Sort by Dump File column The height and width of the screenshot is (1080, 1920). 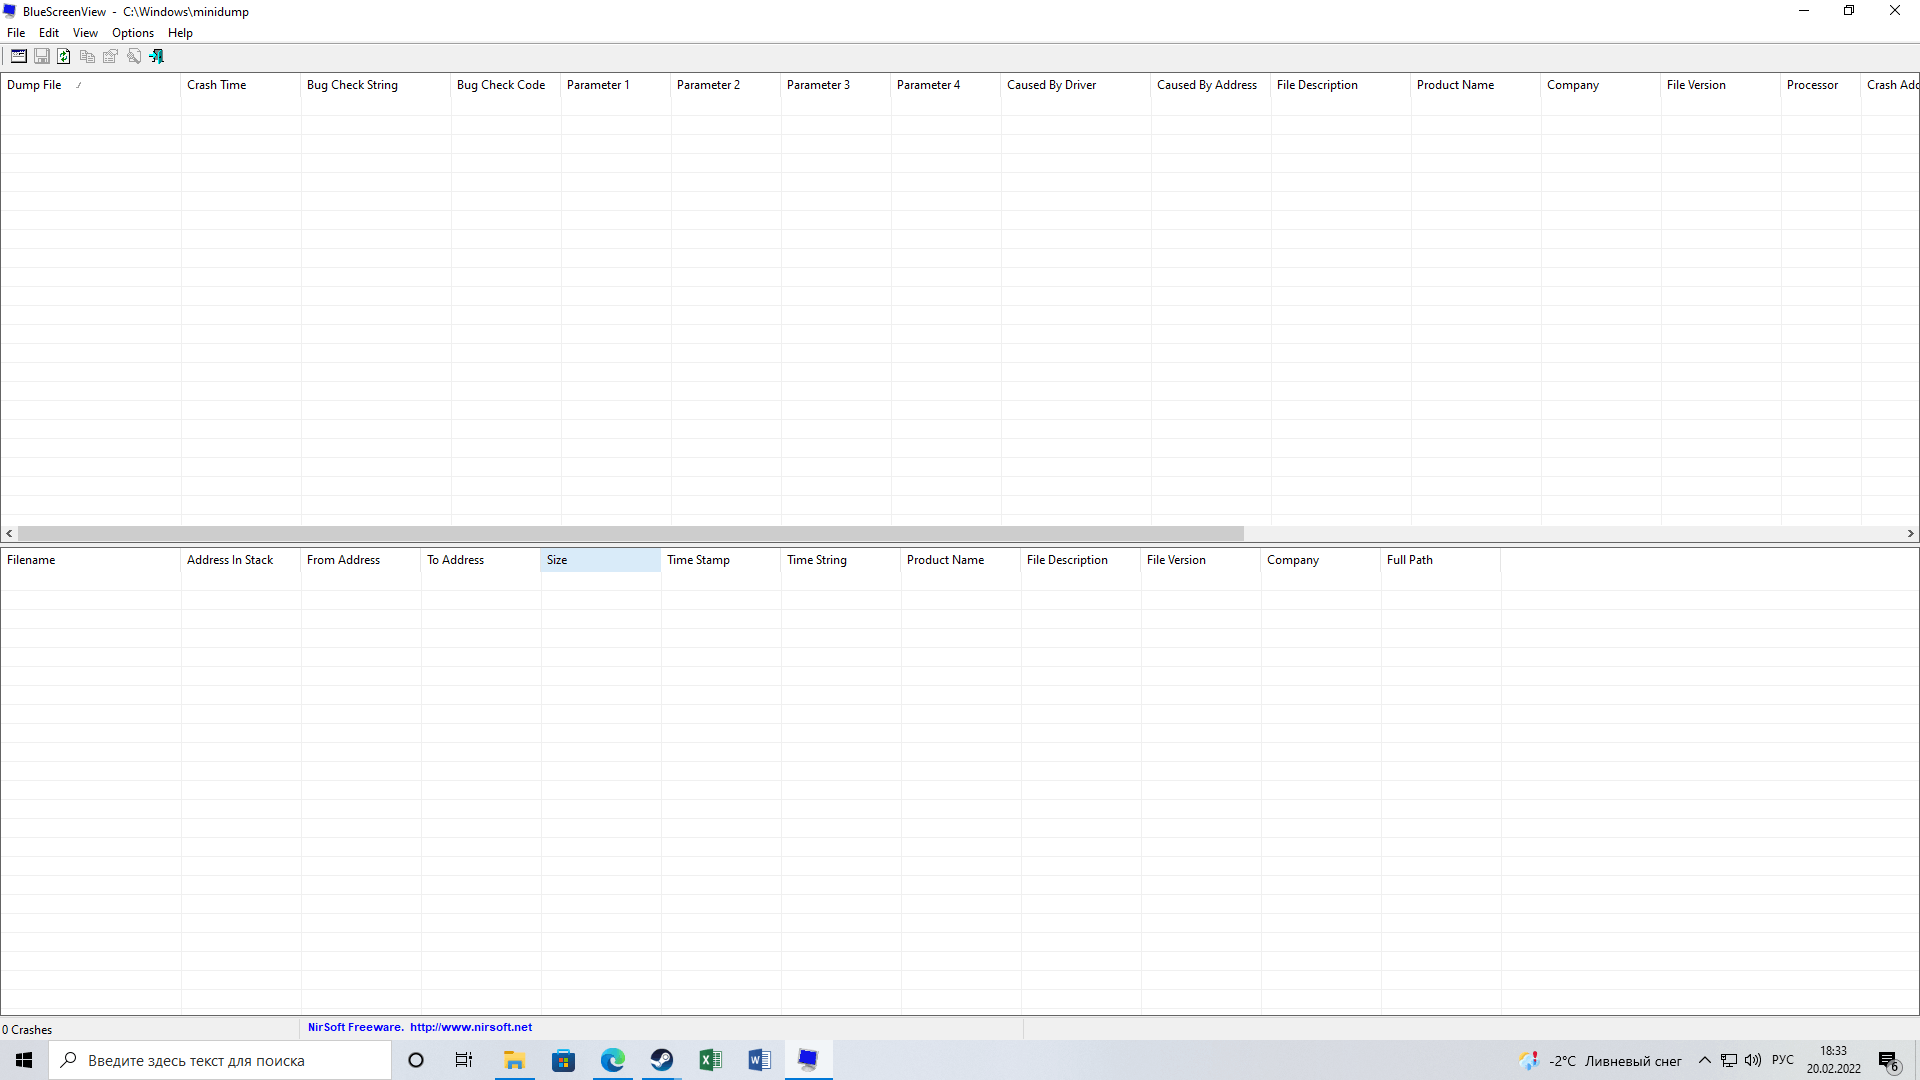click(90, 85)
